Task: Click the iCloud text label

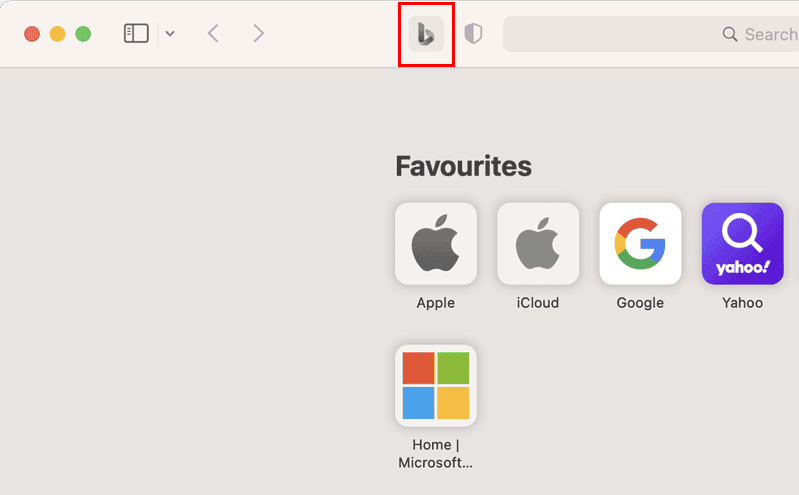Action: (x=538, y=303)
